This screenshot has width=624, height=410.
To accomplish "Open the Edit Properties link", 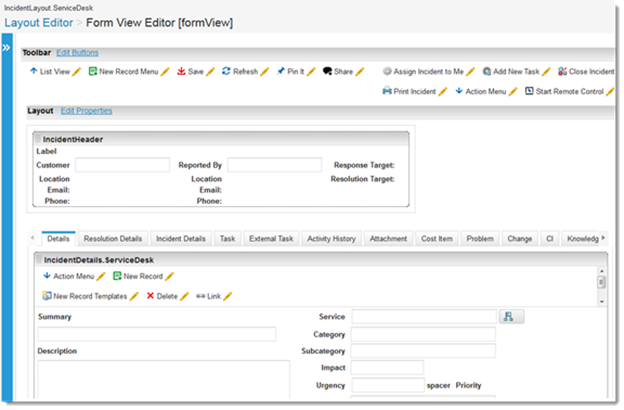I will 86,111.
